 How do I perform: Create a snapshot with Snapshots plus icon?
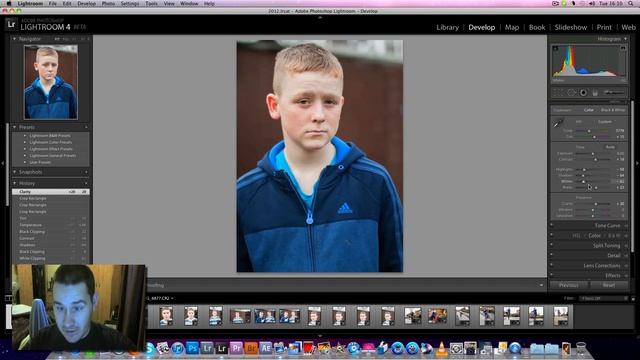pos(86,172)
